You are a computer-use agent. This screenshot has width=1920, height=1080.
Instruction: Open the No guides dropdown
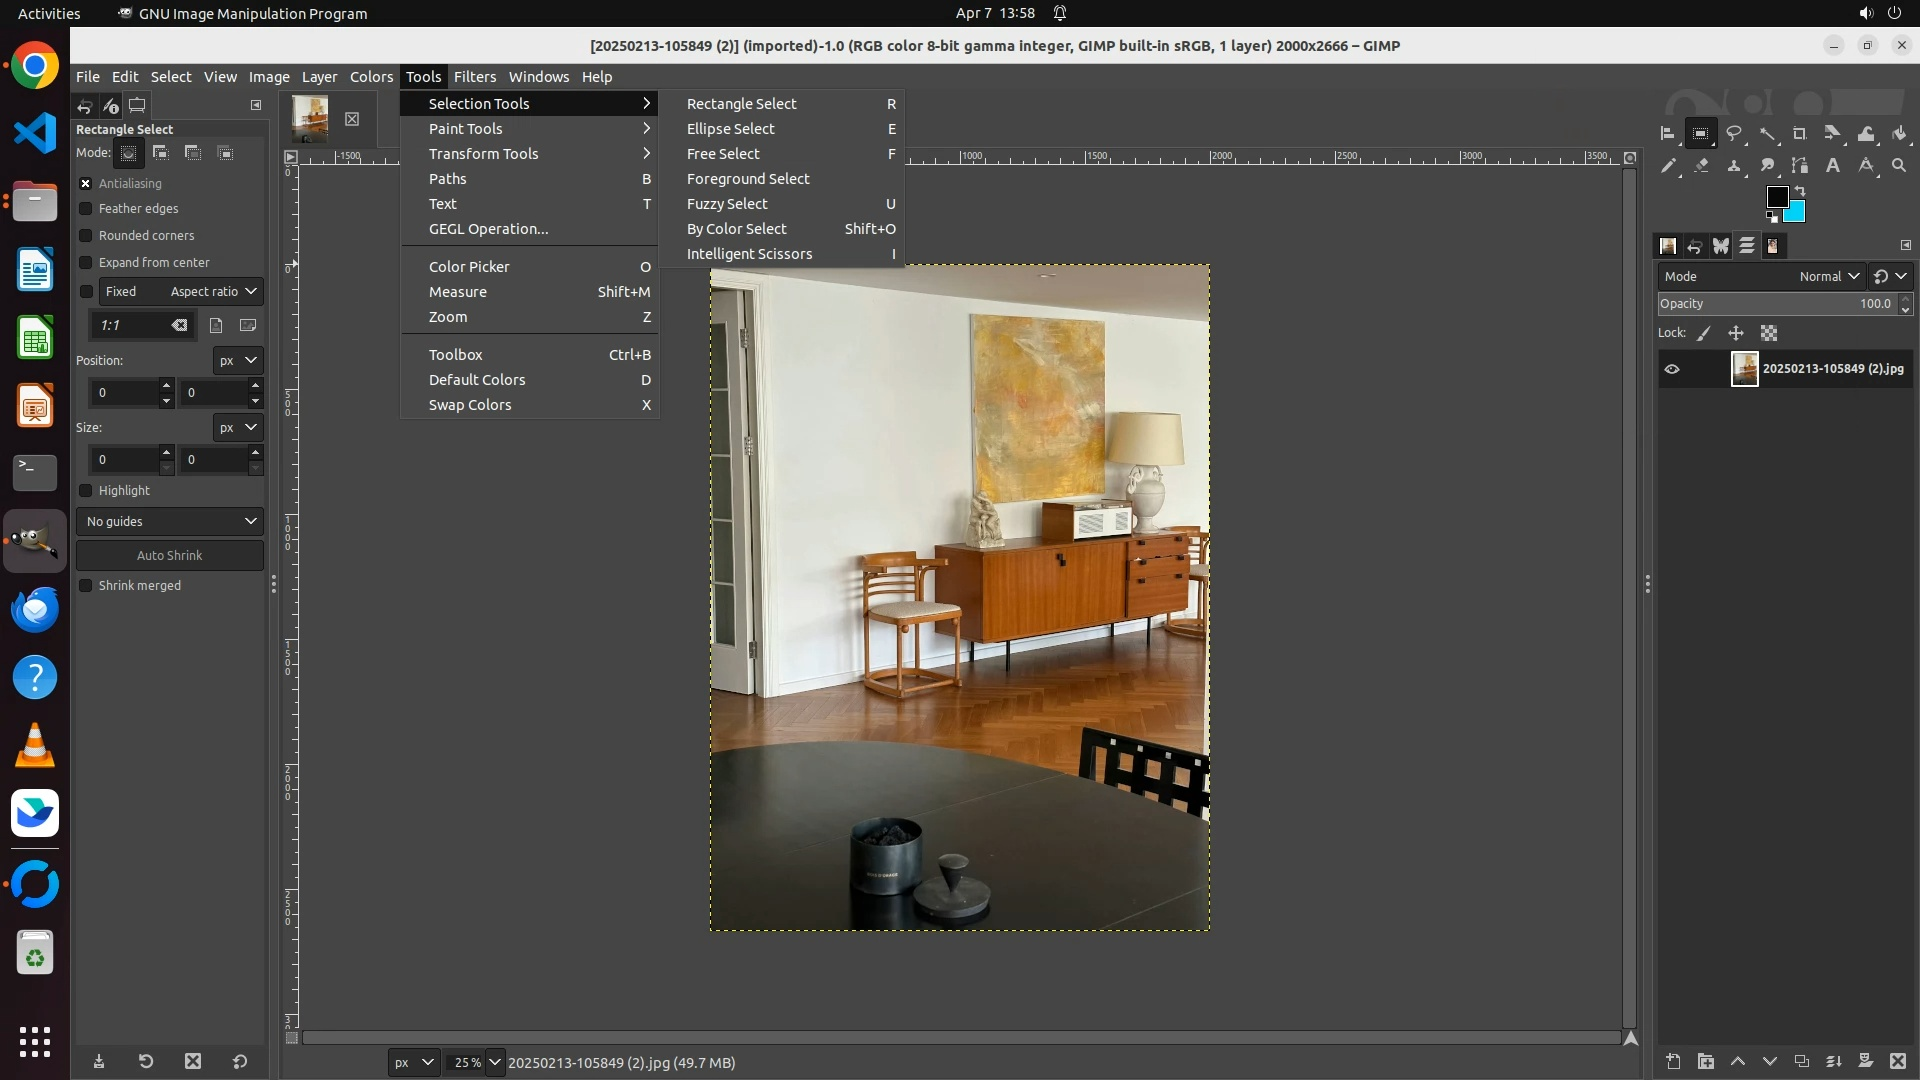(x=169, y=521)
